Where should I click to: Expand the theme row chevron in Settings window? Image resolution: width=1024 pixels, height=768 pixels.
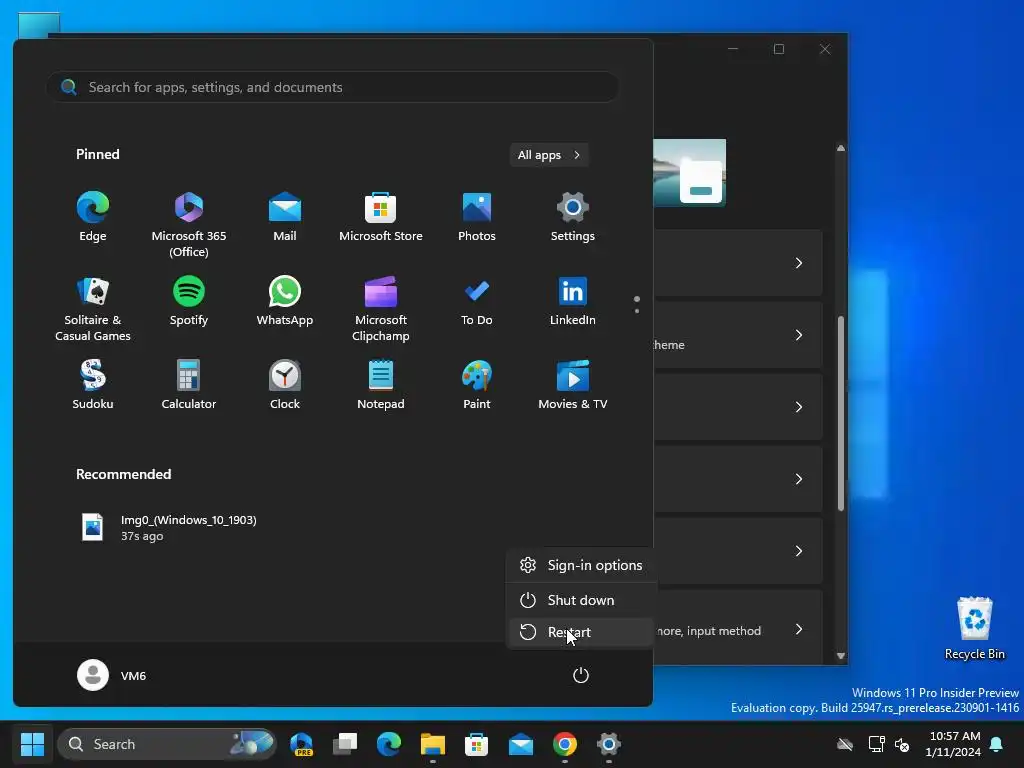tap(799, 335)
